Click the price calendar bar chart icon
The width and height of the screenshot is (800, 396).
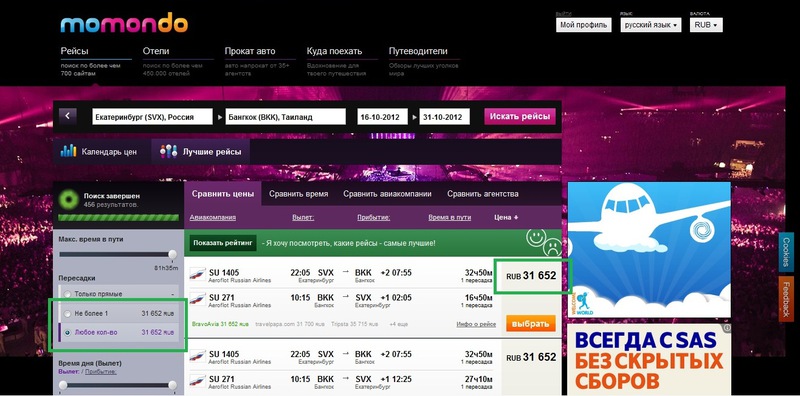(68, 151)
